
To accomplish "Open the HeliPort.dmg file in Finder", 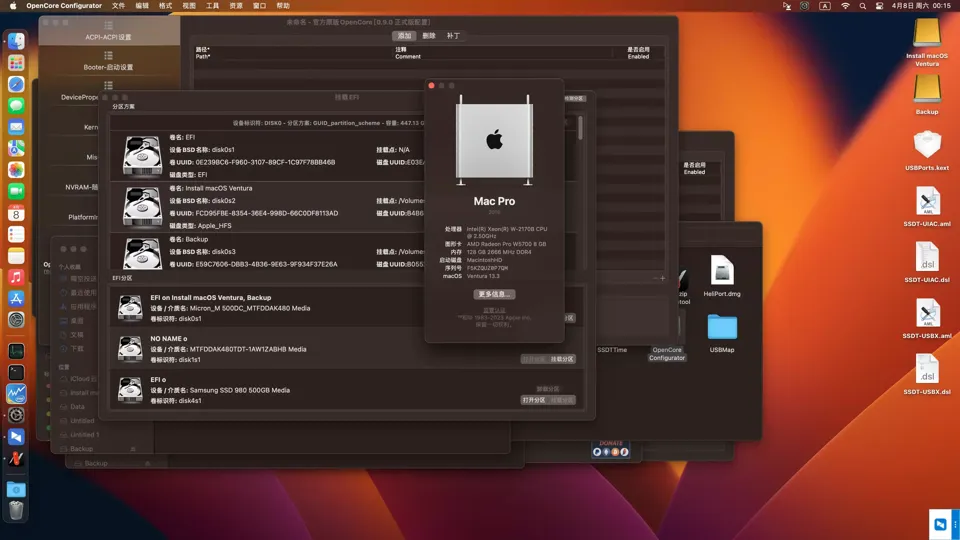I will pos(721,271).
